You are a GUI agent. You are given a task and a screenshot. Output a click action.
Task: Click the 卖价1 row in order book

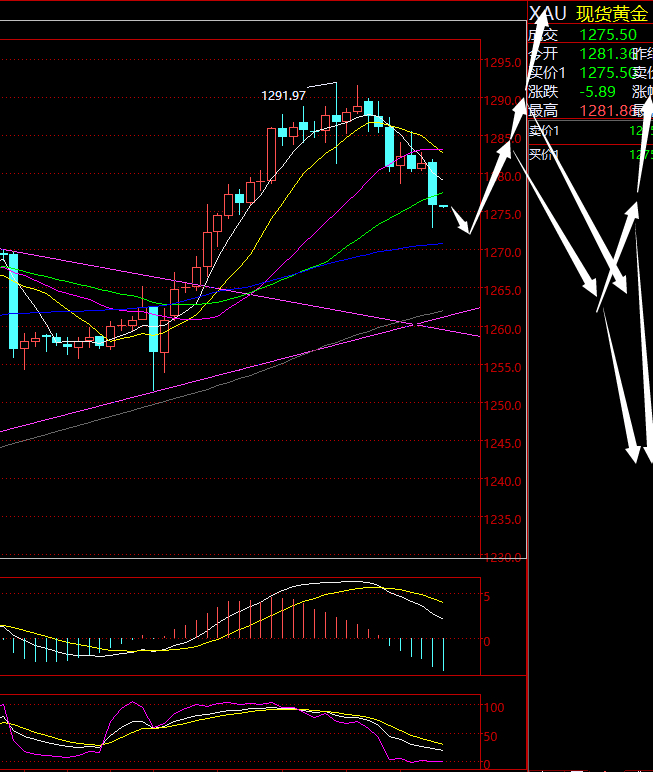(590, 131)
